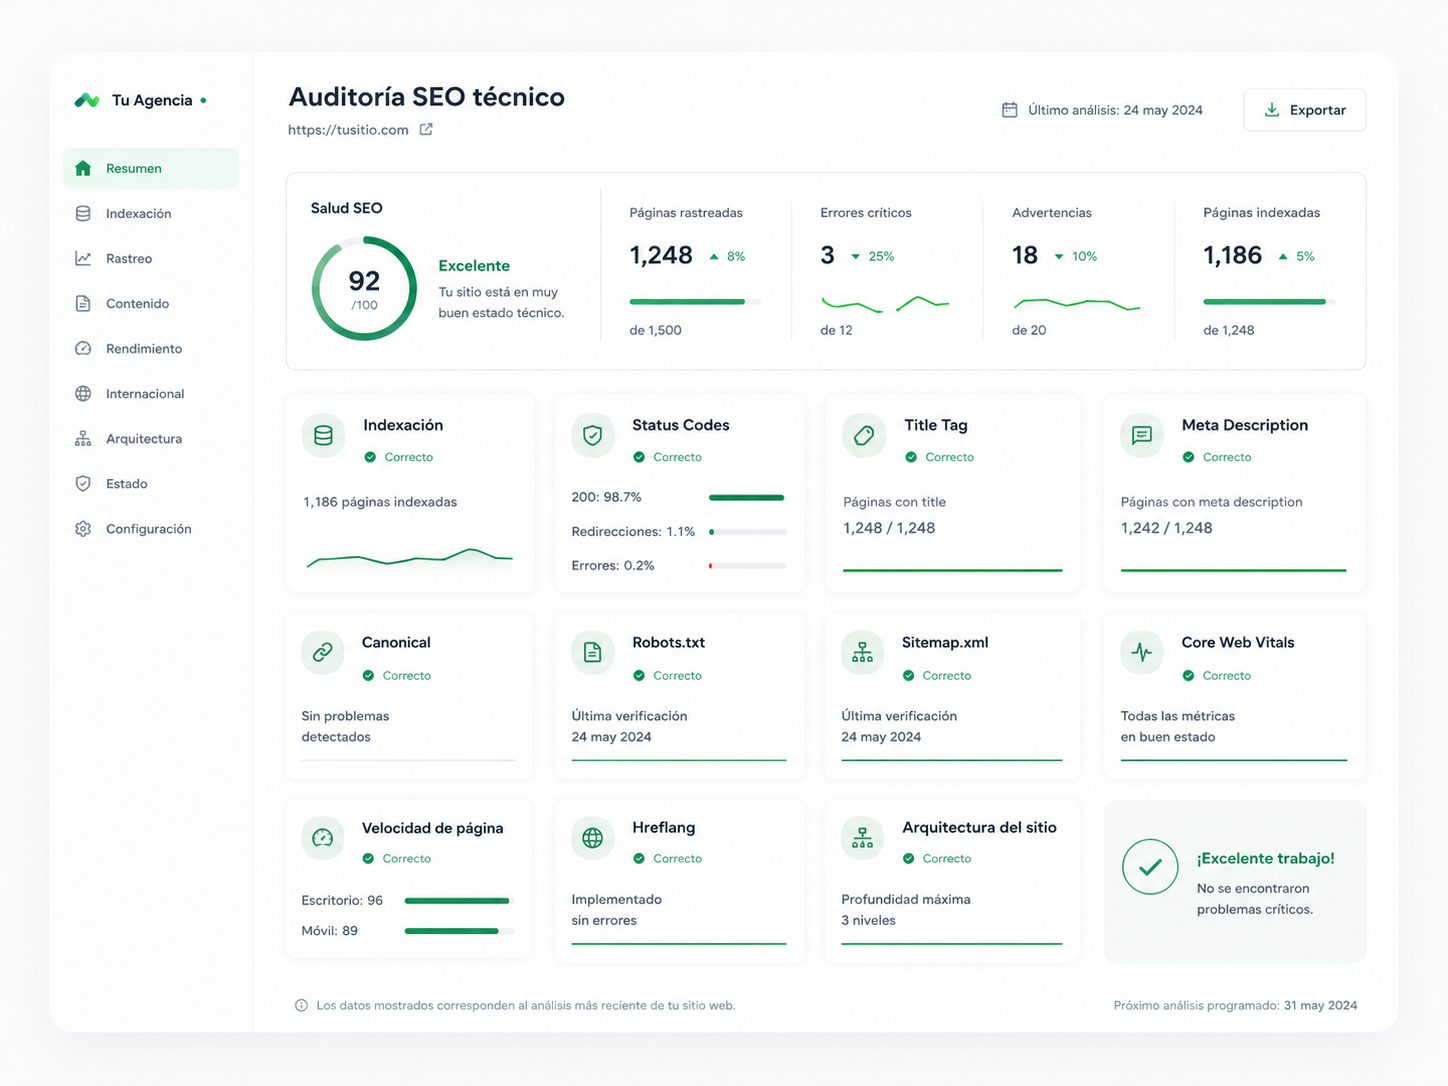Viewport: 1448px width, 1086px height.
Task: Click the Status Codes card shield icon
Action: [593, 436]
